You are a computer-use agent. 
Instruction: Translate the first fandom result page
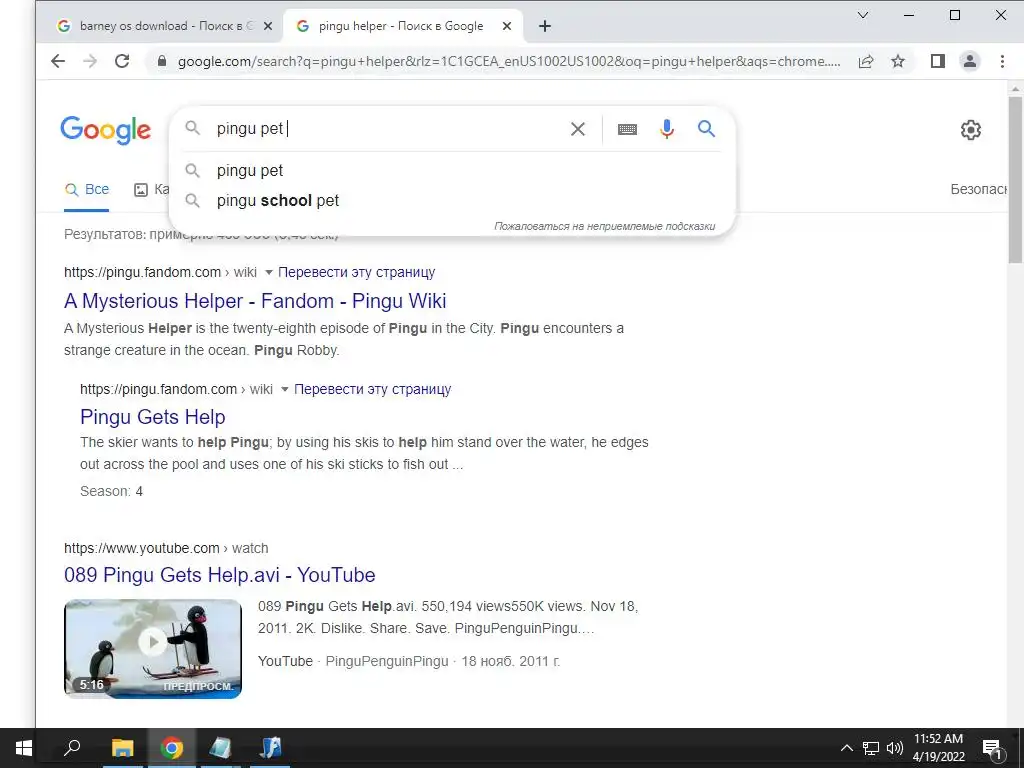pos(357,272)
